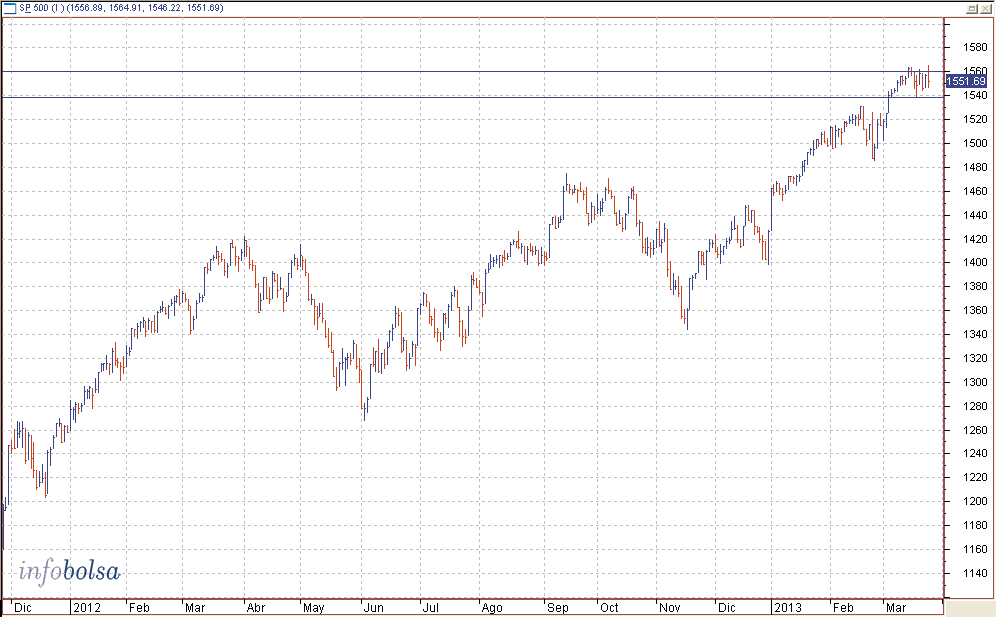Select the Sep marker on the time axis
The width and height of the screenshot is (996, 617).
point(556,607)
